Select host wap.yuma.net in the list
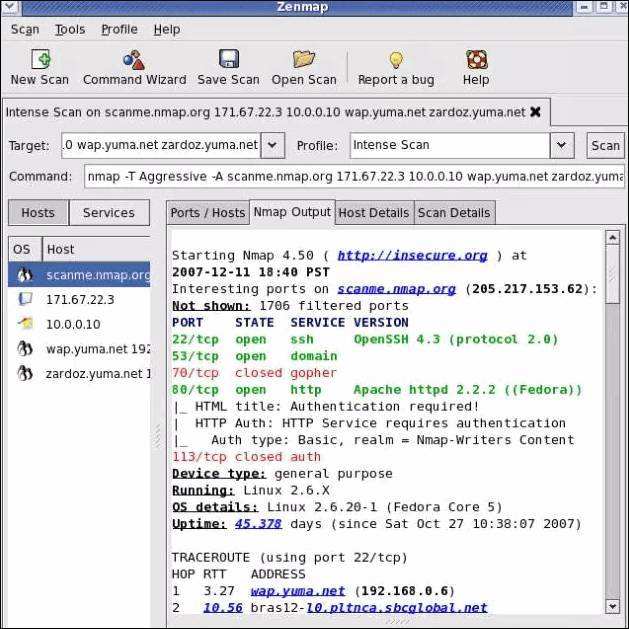This screenshot has height=629, width=629. tap(79, 349)
